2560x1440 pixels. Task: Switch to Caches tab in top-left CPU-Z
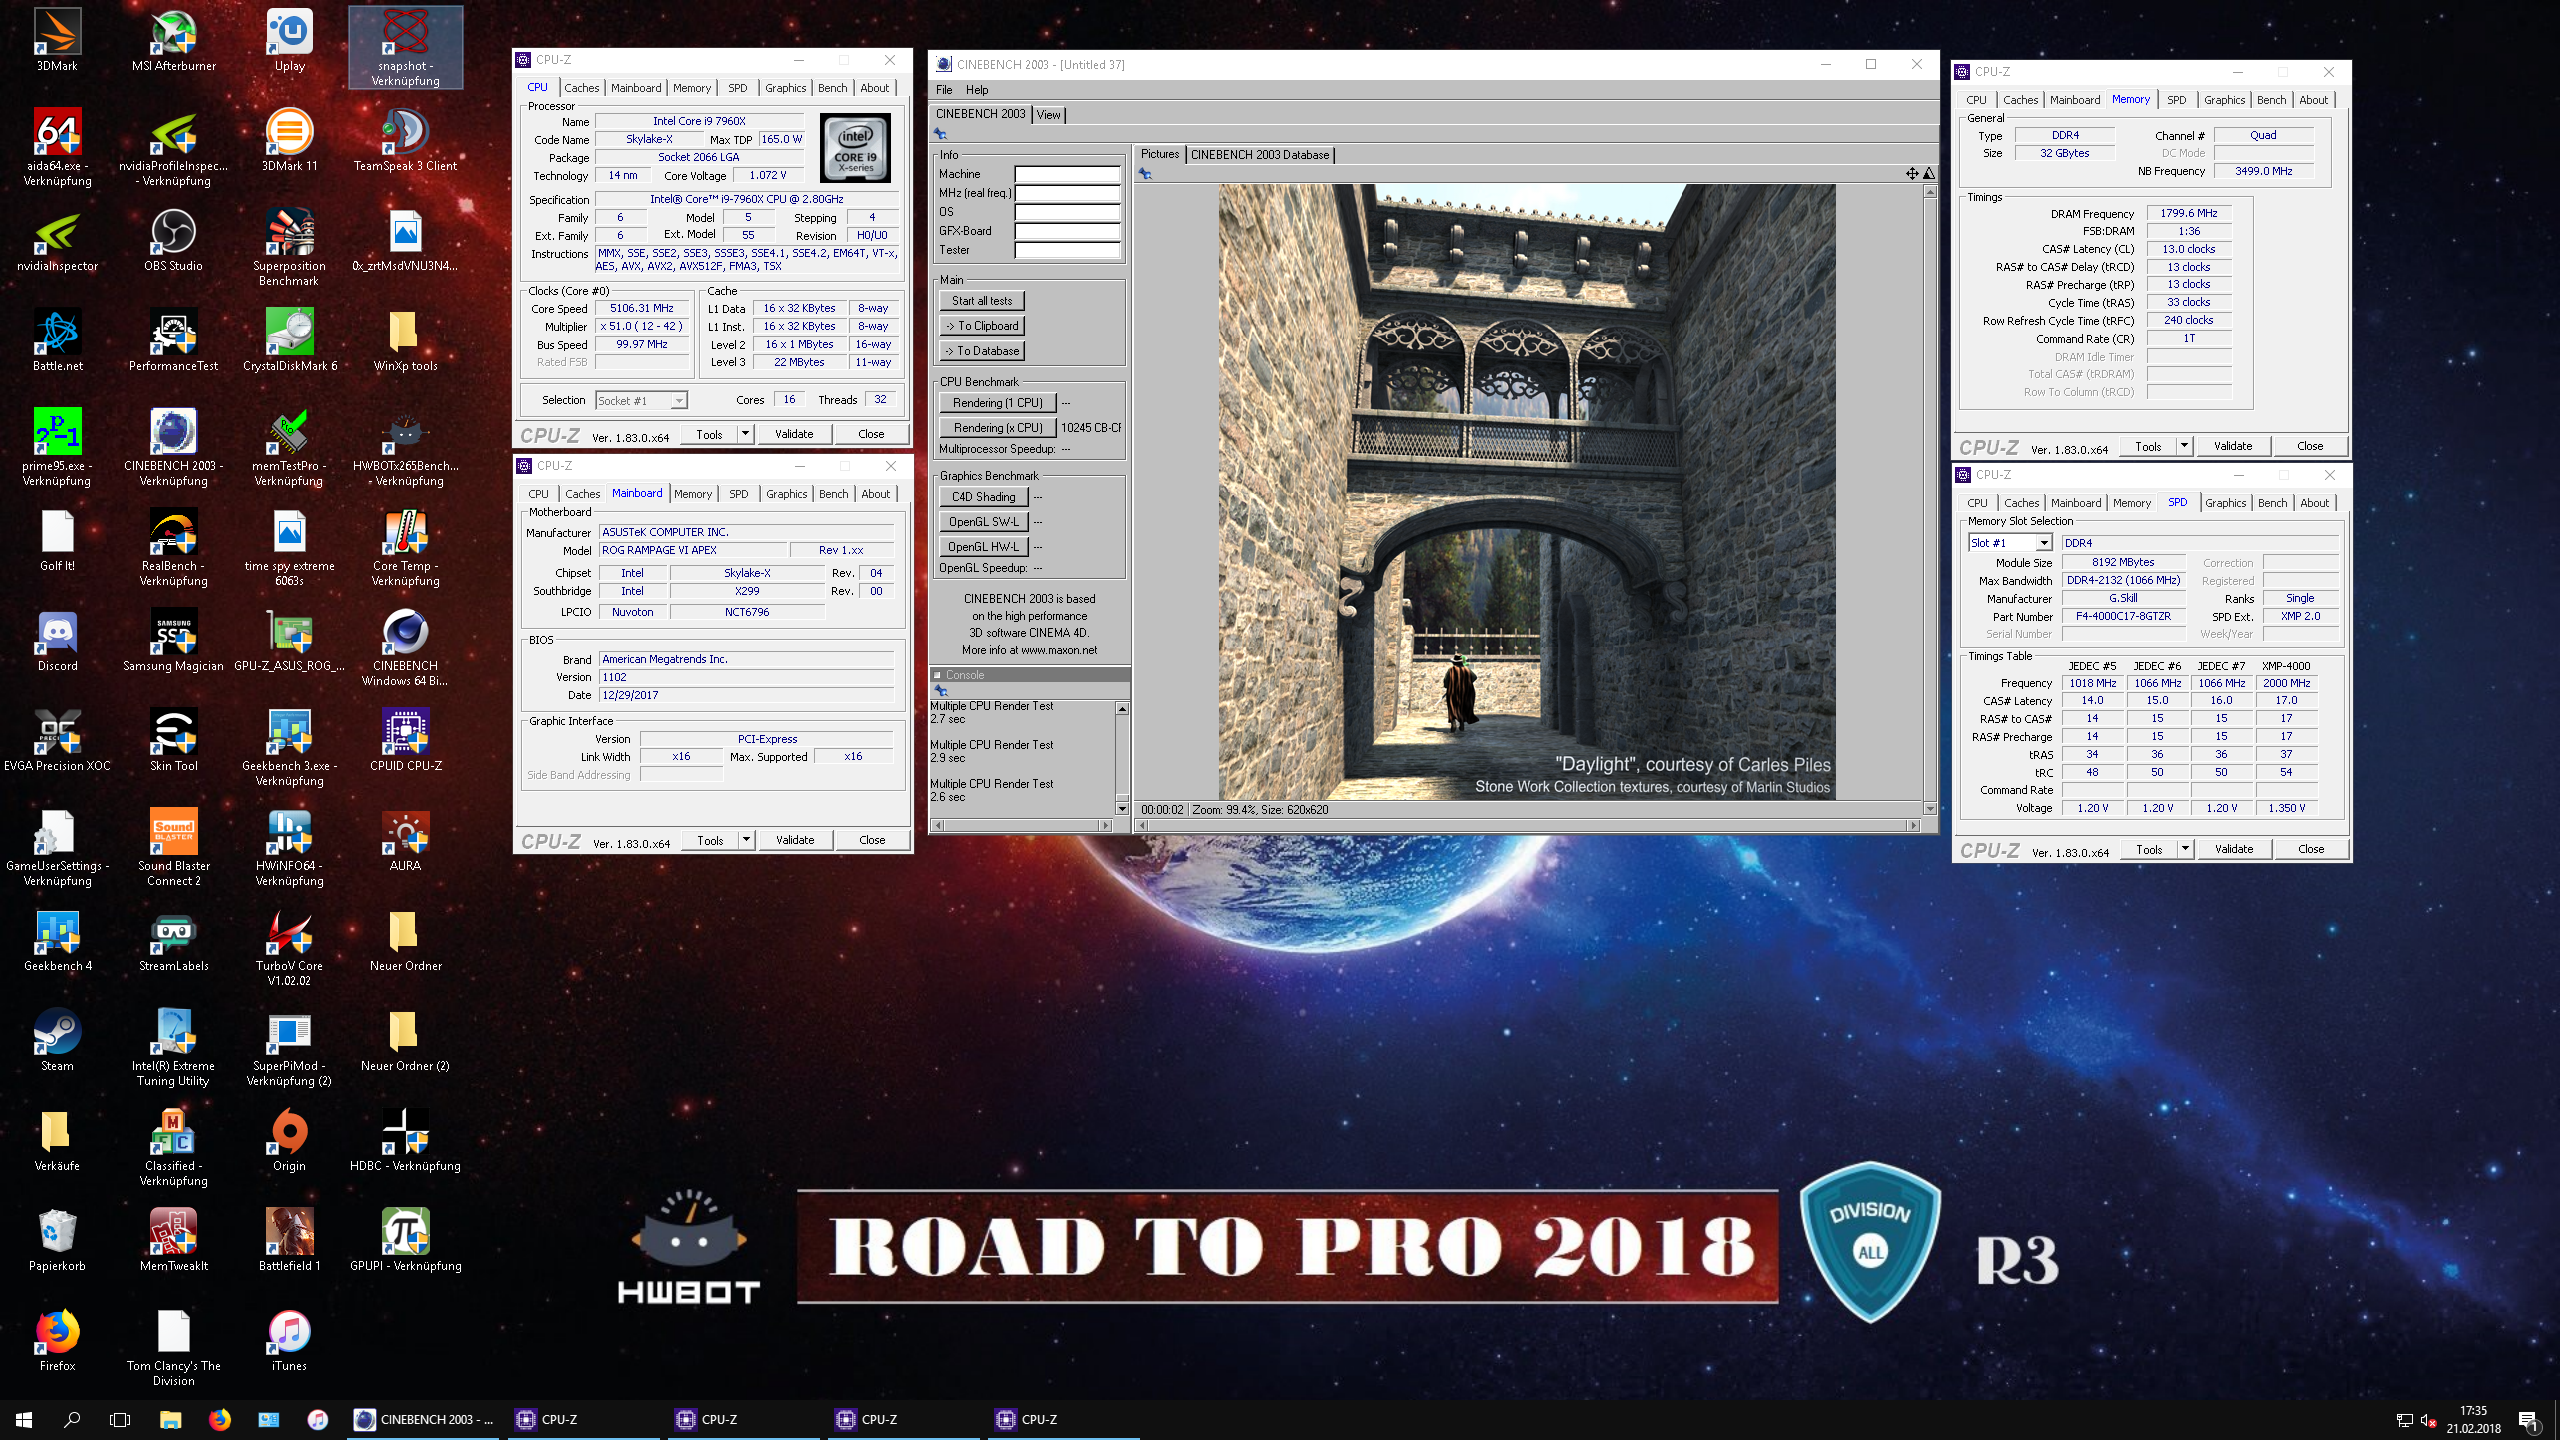[x=581, y=88]
